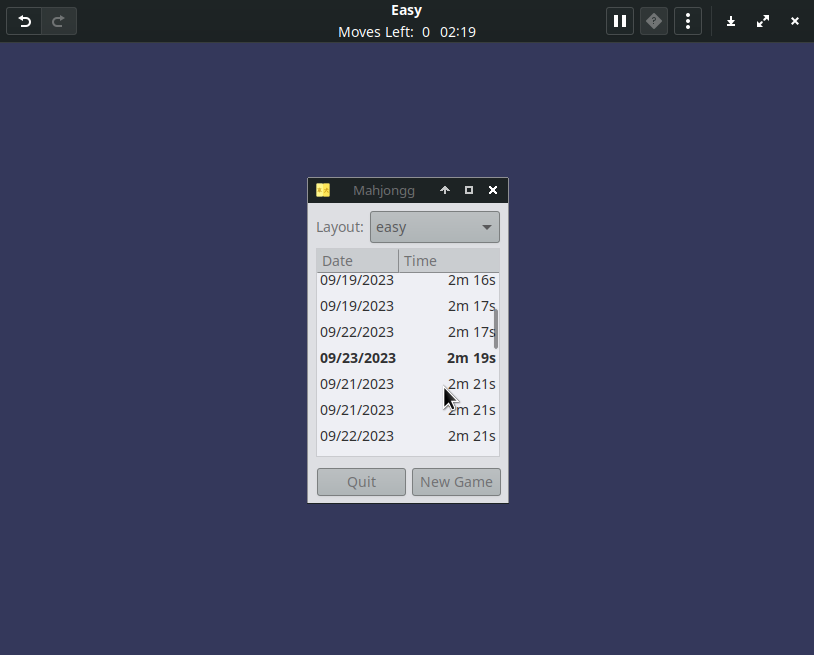Undo the last move

pos(24,21)
